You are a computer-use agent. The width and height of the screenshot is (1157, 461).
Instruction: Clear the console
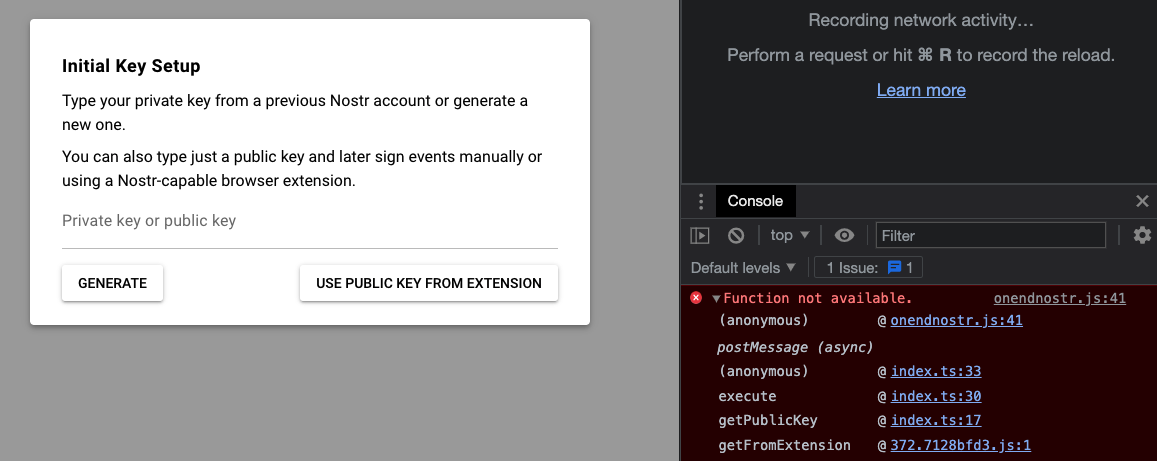(736, 235)
